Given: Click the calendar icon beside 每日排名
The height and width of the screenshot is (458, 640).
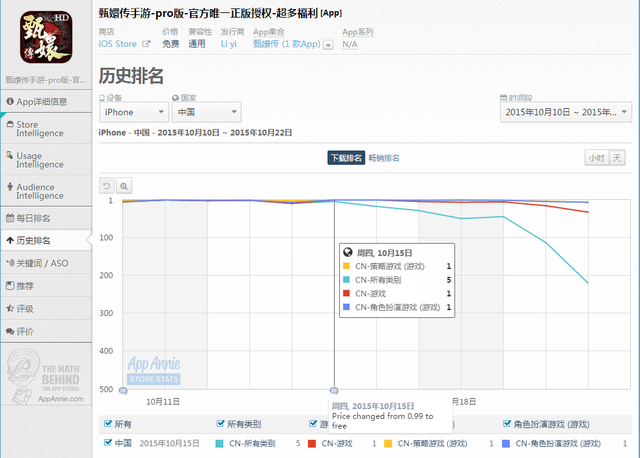Looking at the screenshot, I should [10, 218].
